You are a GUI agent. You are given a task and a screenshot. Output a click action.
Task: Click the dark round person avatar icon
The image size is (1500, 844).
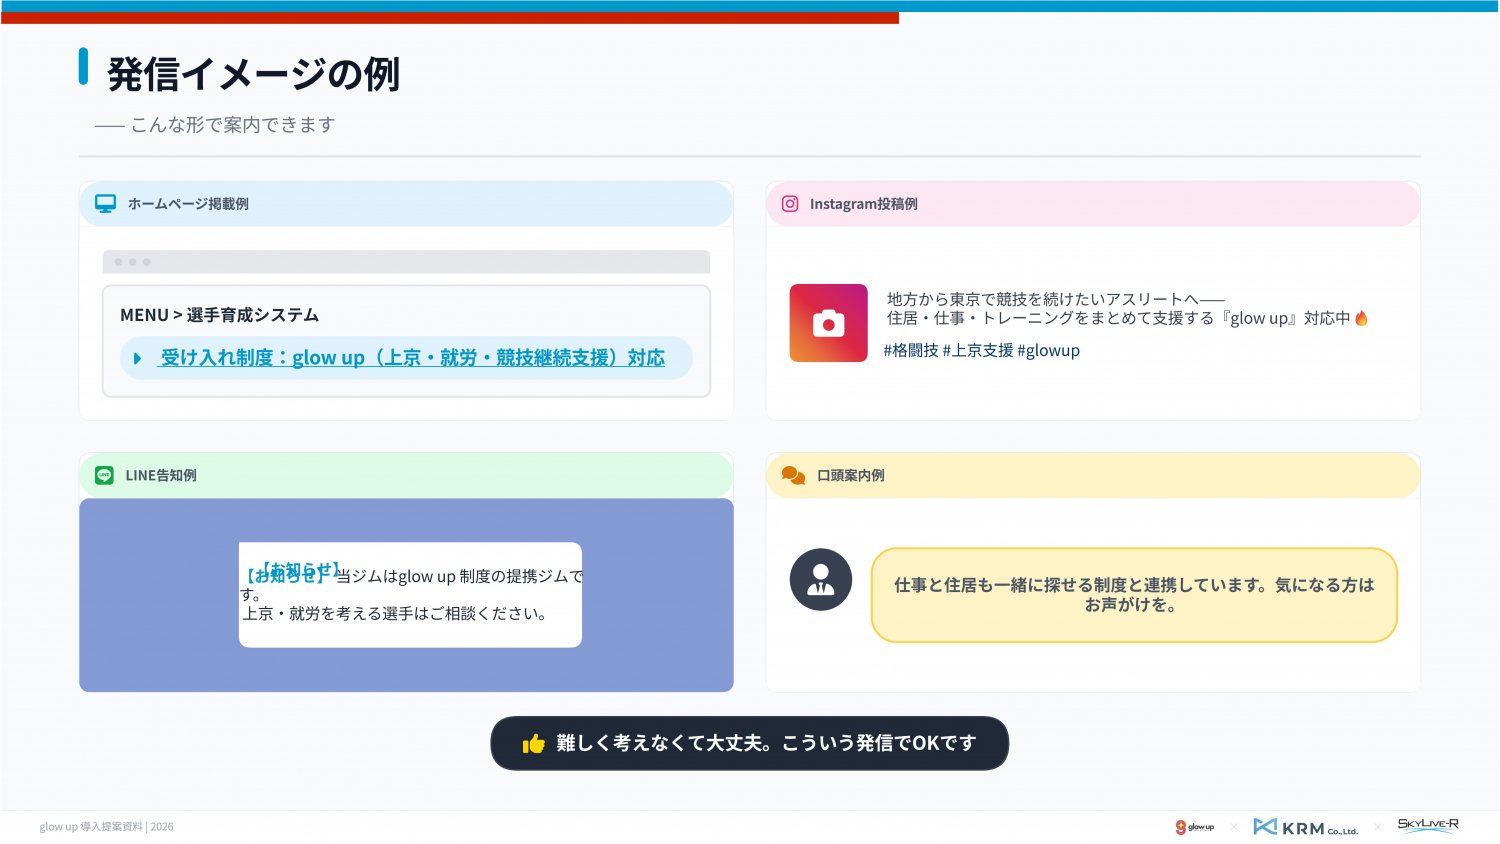820,580
